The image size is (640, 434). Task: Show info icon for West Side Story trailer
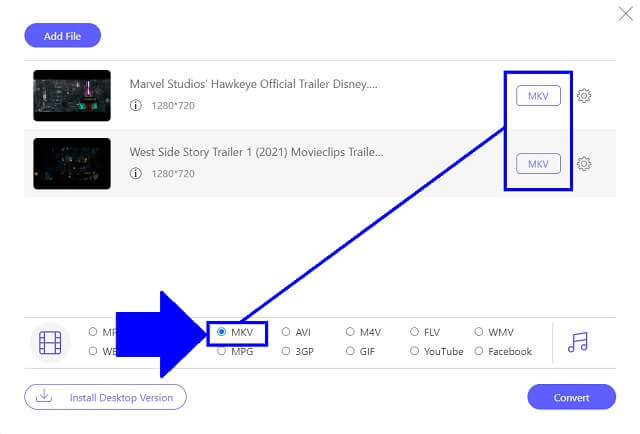pyautogui.click(x=136, y=174)
